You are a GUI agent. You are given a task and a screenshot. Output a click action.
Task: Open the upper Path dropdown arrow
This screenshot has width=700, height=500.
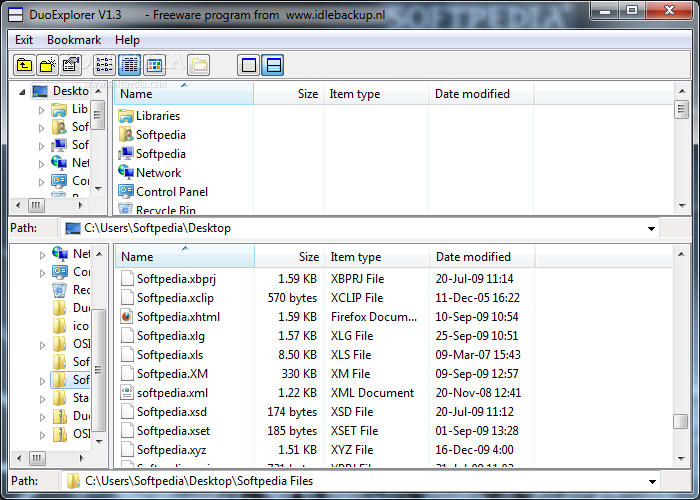pyautogui.click(x=651, y=229)
